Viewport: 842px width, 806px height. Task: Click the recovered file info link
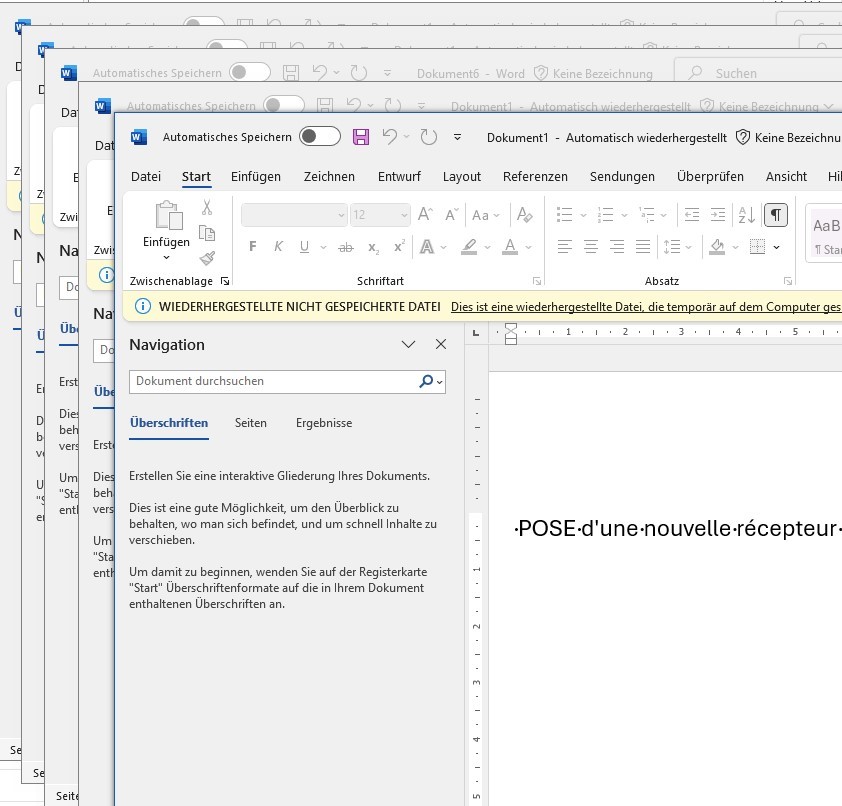[x=646, y=307]
